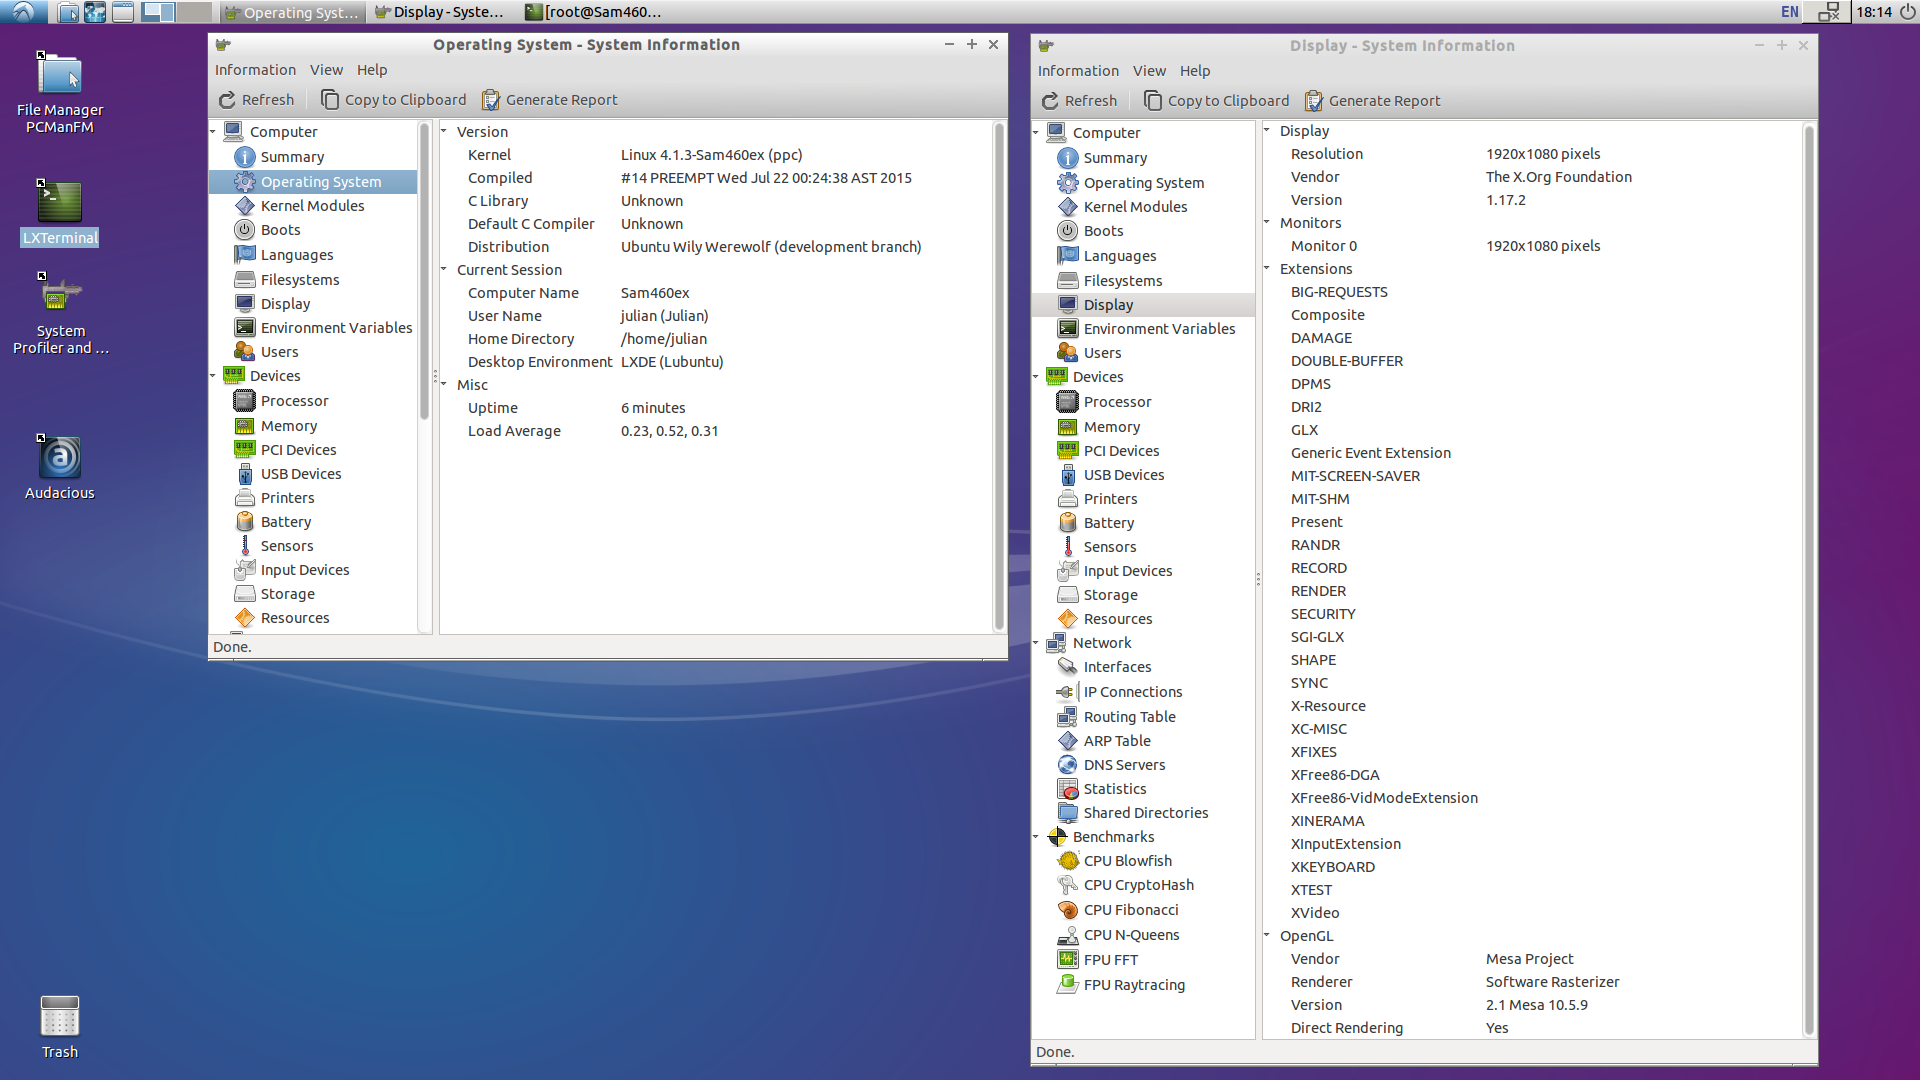
Task: Open Shared Directories in Network section
Action: (x=1145, y=813)
